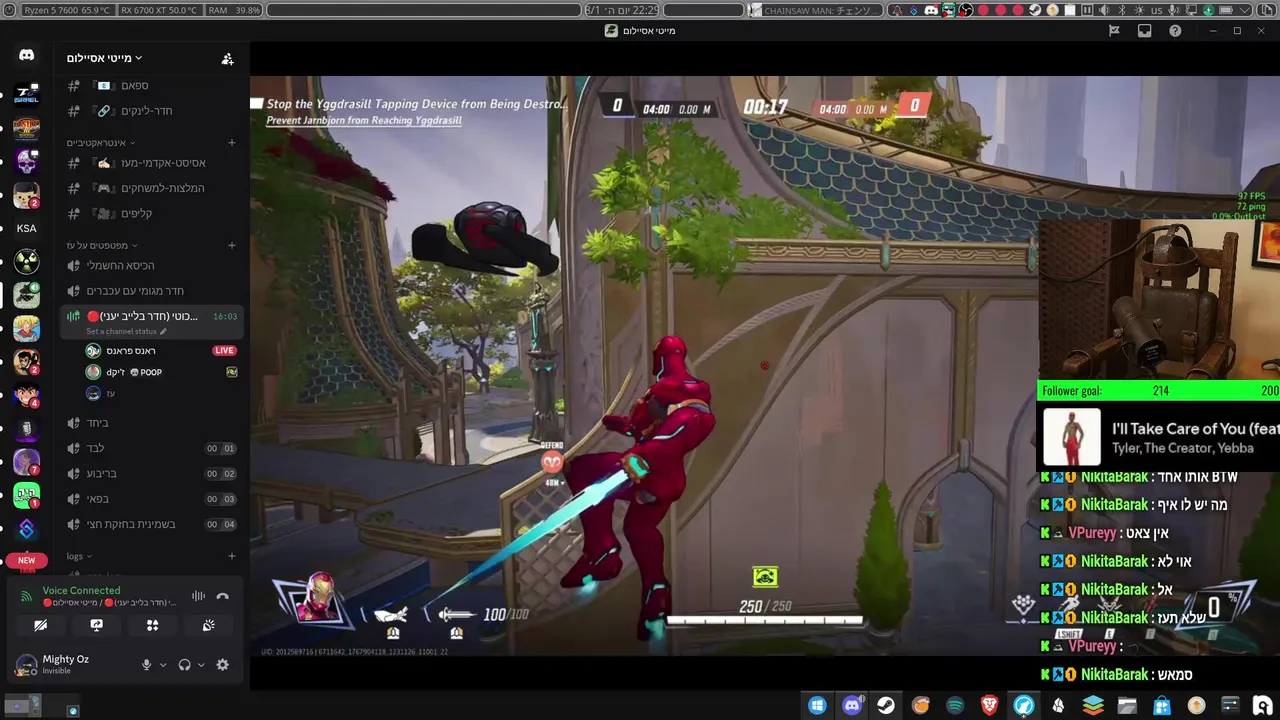The height and width of the screenshot is (720, 1280).
Task: Join the חדר מגומי עם עכברים voice channel
Action: point(150,291)
